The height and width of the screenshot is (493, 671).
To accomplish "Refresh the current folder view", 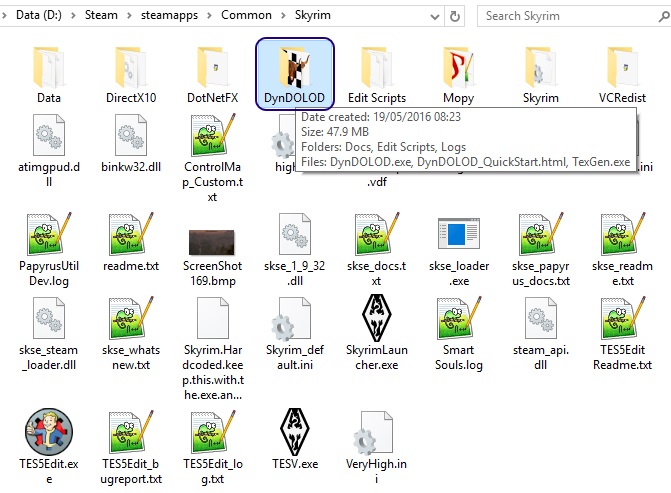I will click(x=454, y=16).
